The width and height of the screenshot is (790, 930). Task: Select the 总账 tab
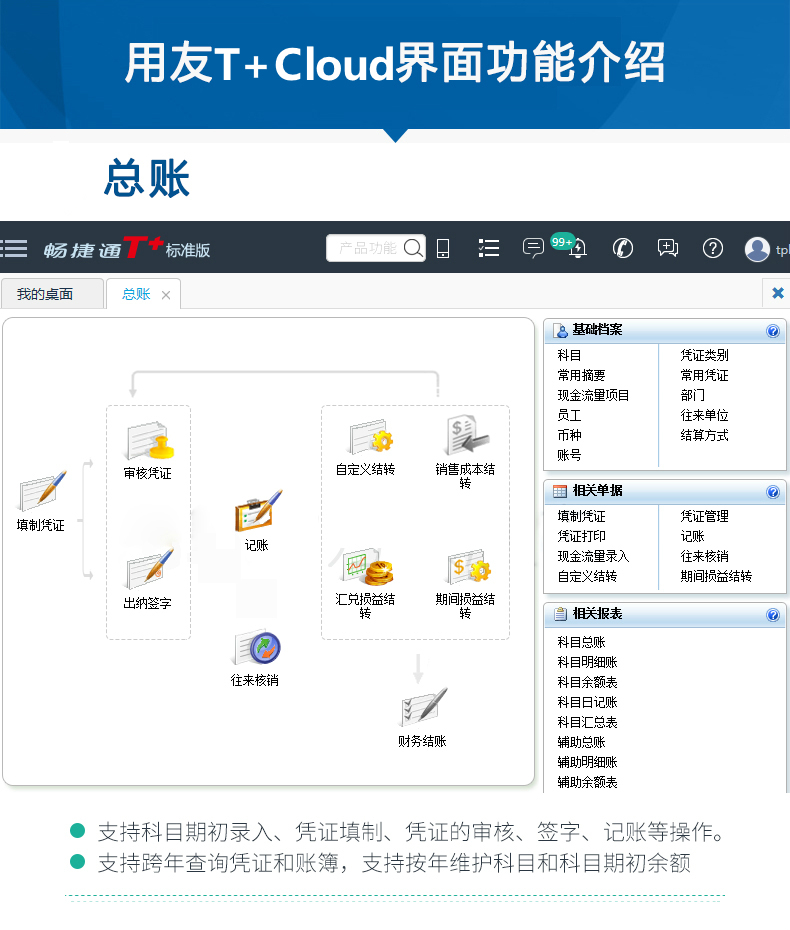point(136,294)
